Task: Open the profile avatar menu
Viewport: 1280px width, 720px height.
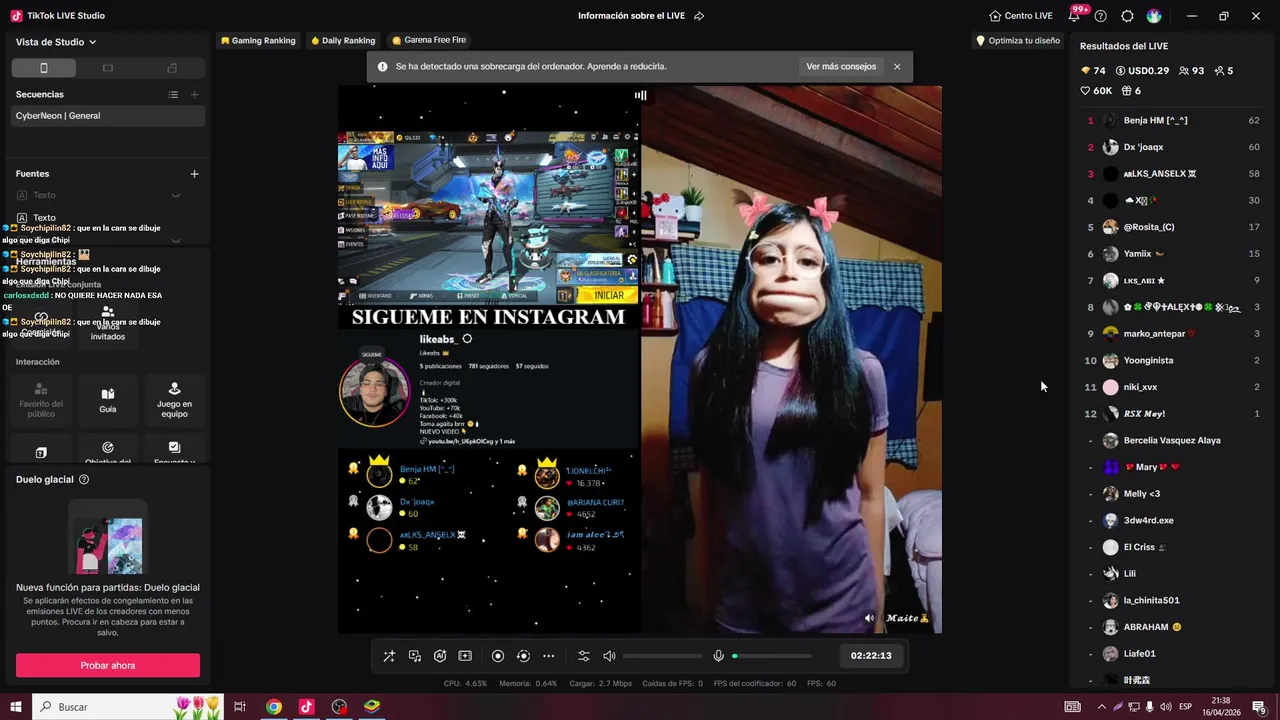Action: (x=1154, y=16)
